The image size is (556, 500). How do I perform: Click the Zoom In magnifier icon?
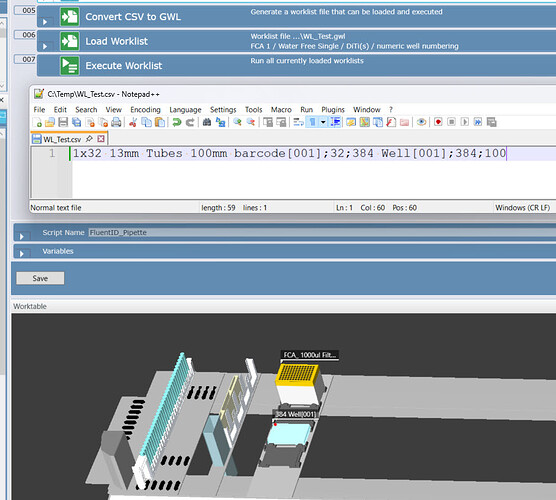[x=237, y=122]
